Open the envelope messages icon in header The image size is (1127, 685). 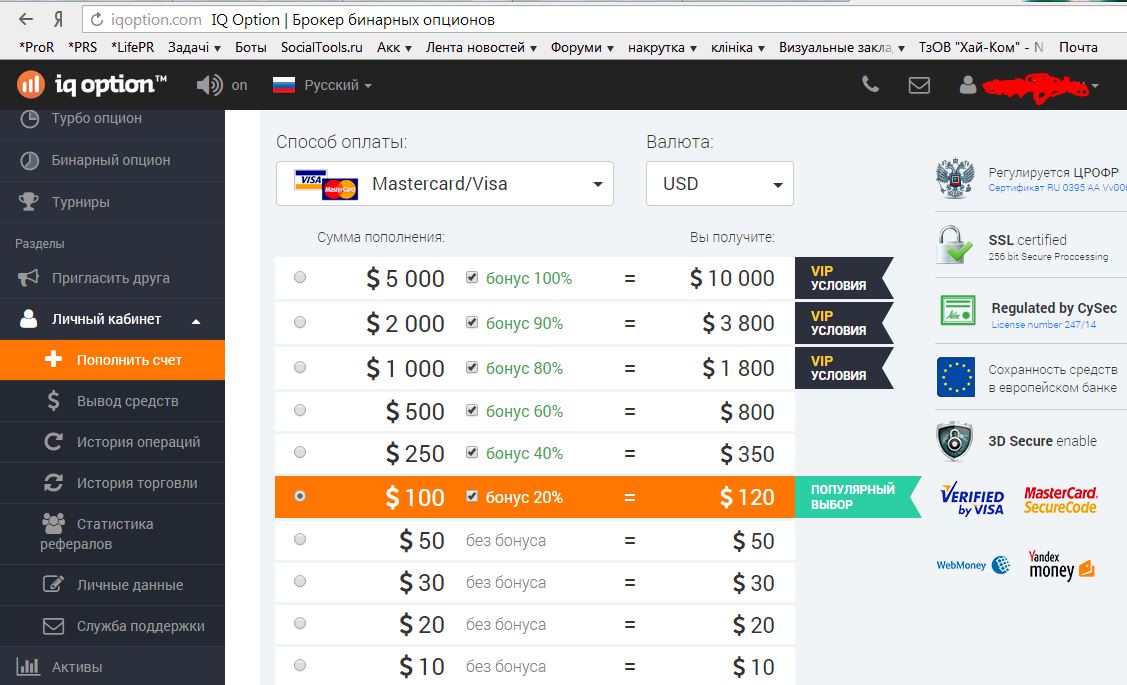(x=919, y=85)
